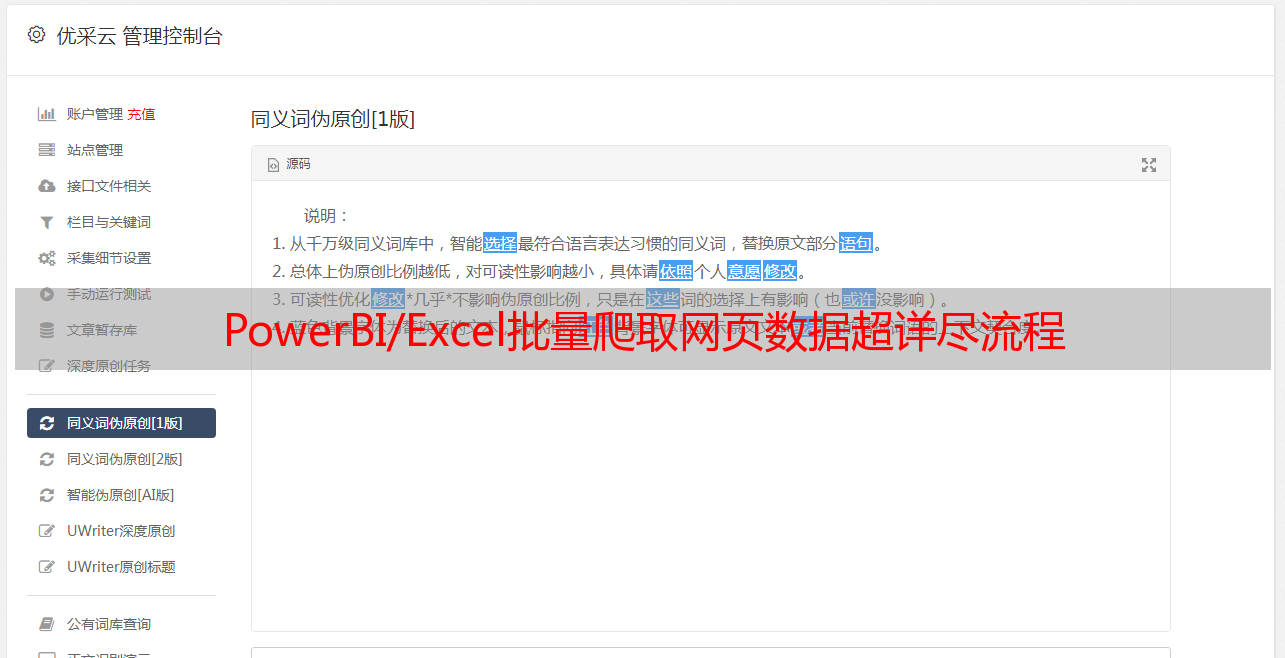The image size is (1285, 658).
Task: Expand the editor with the fullscreen icon
Action: tap(1149, 165)
